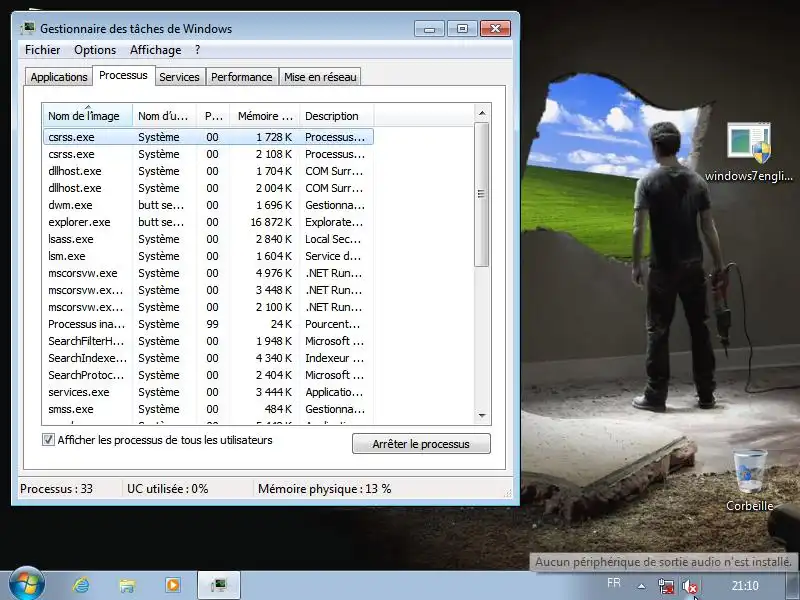Sort by the P... CPU column header
This screenshot has width=800, height=600.
(x=213, y=116)
